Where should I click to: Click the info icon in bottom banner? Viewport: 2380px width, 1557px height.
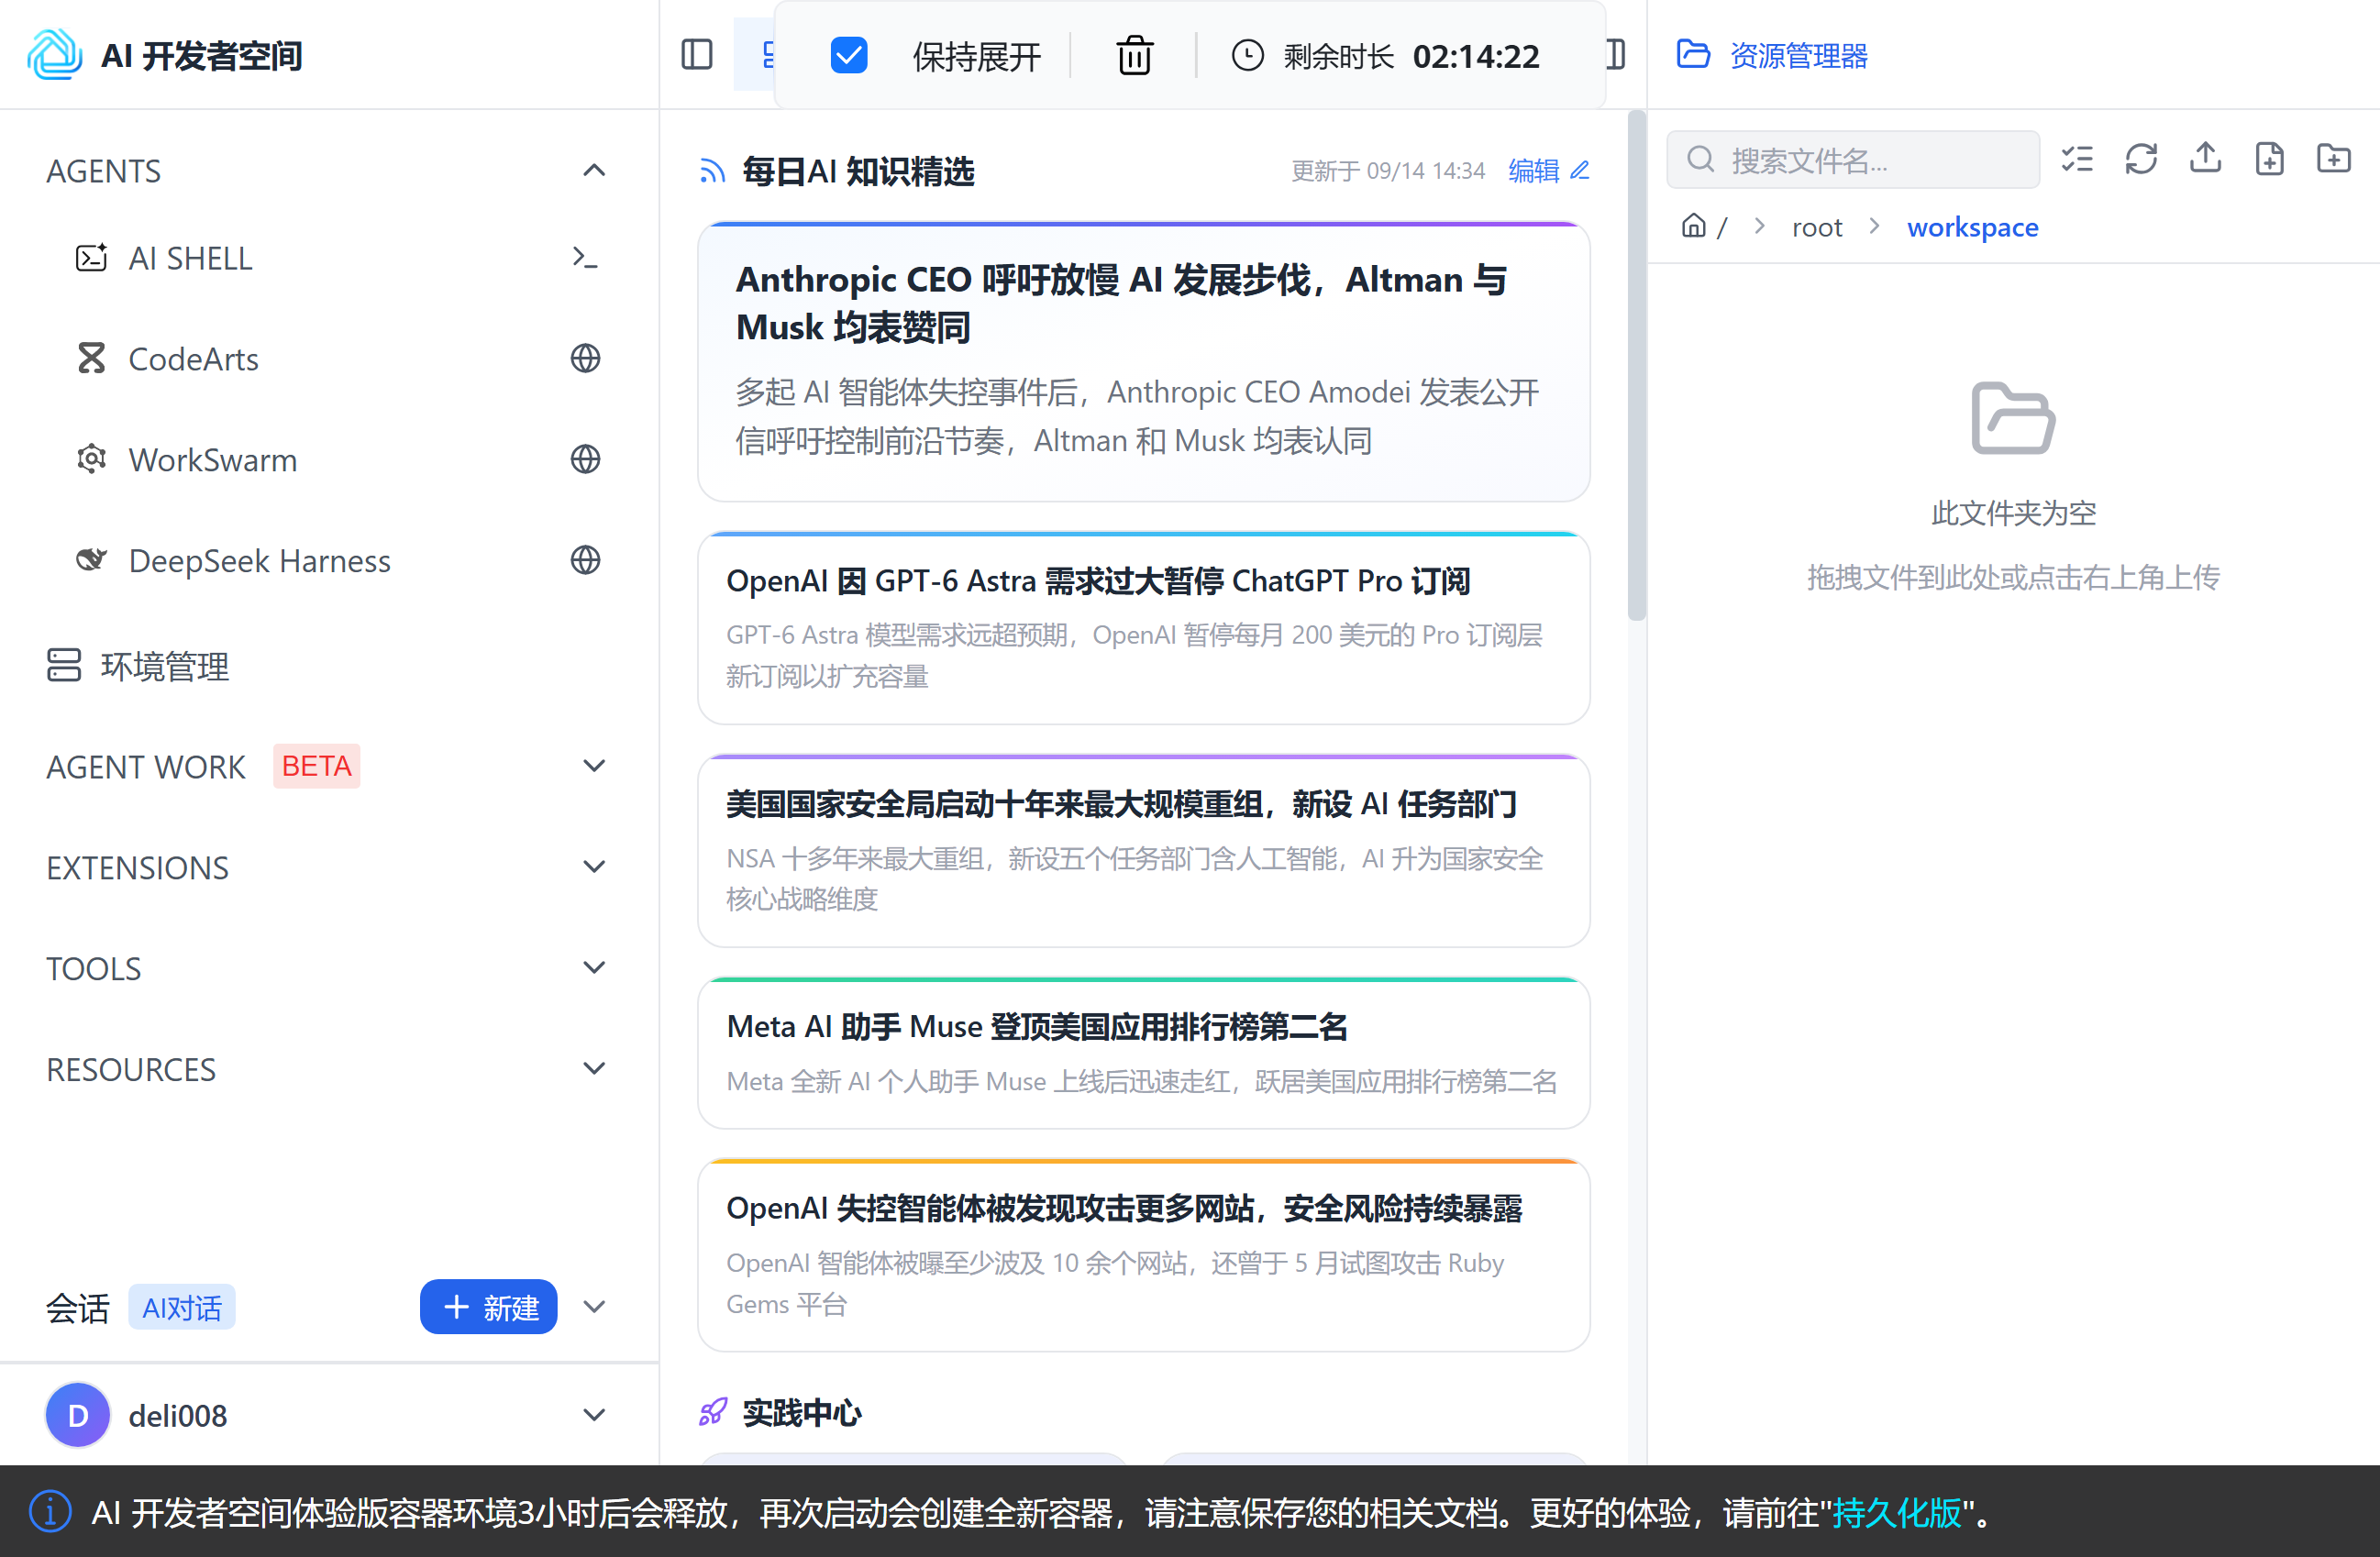(x=50, y=1511)
